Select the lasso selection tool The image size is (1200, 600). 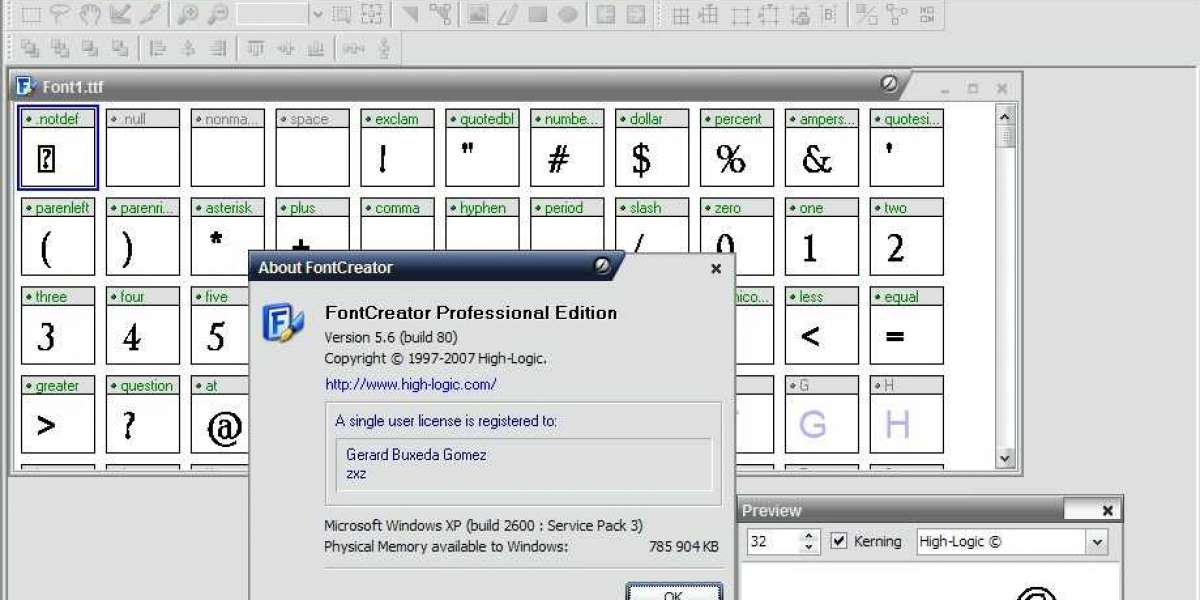point(60,14)
